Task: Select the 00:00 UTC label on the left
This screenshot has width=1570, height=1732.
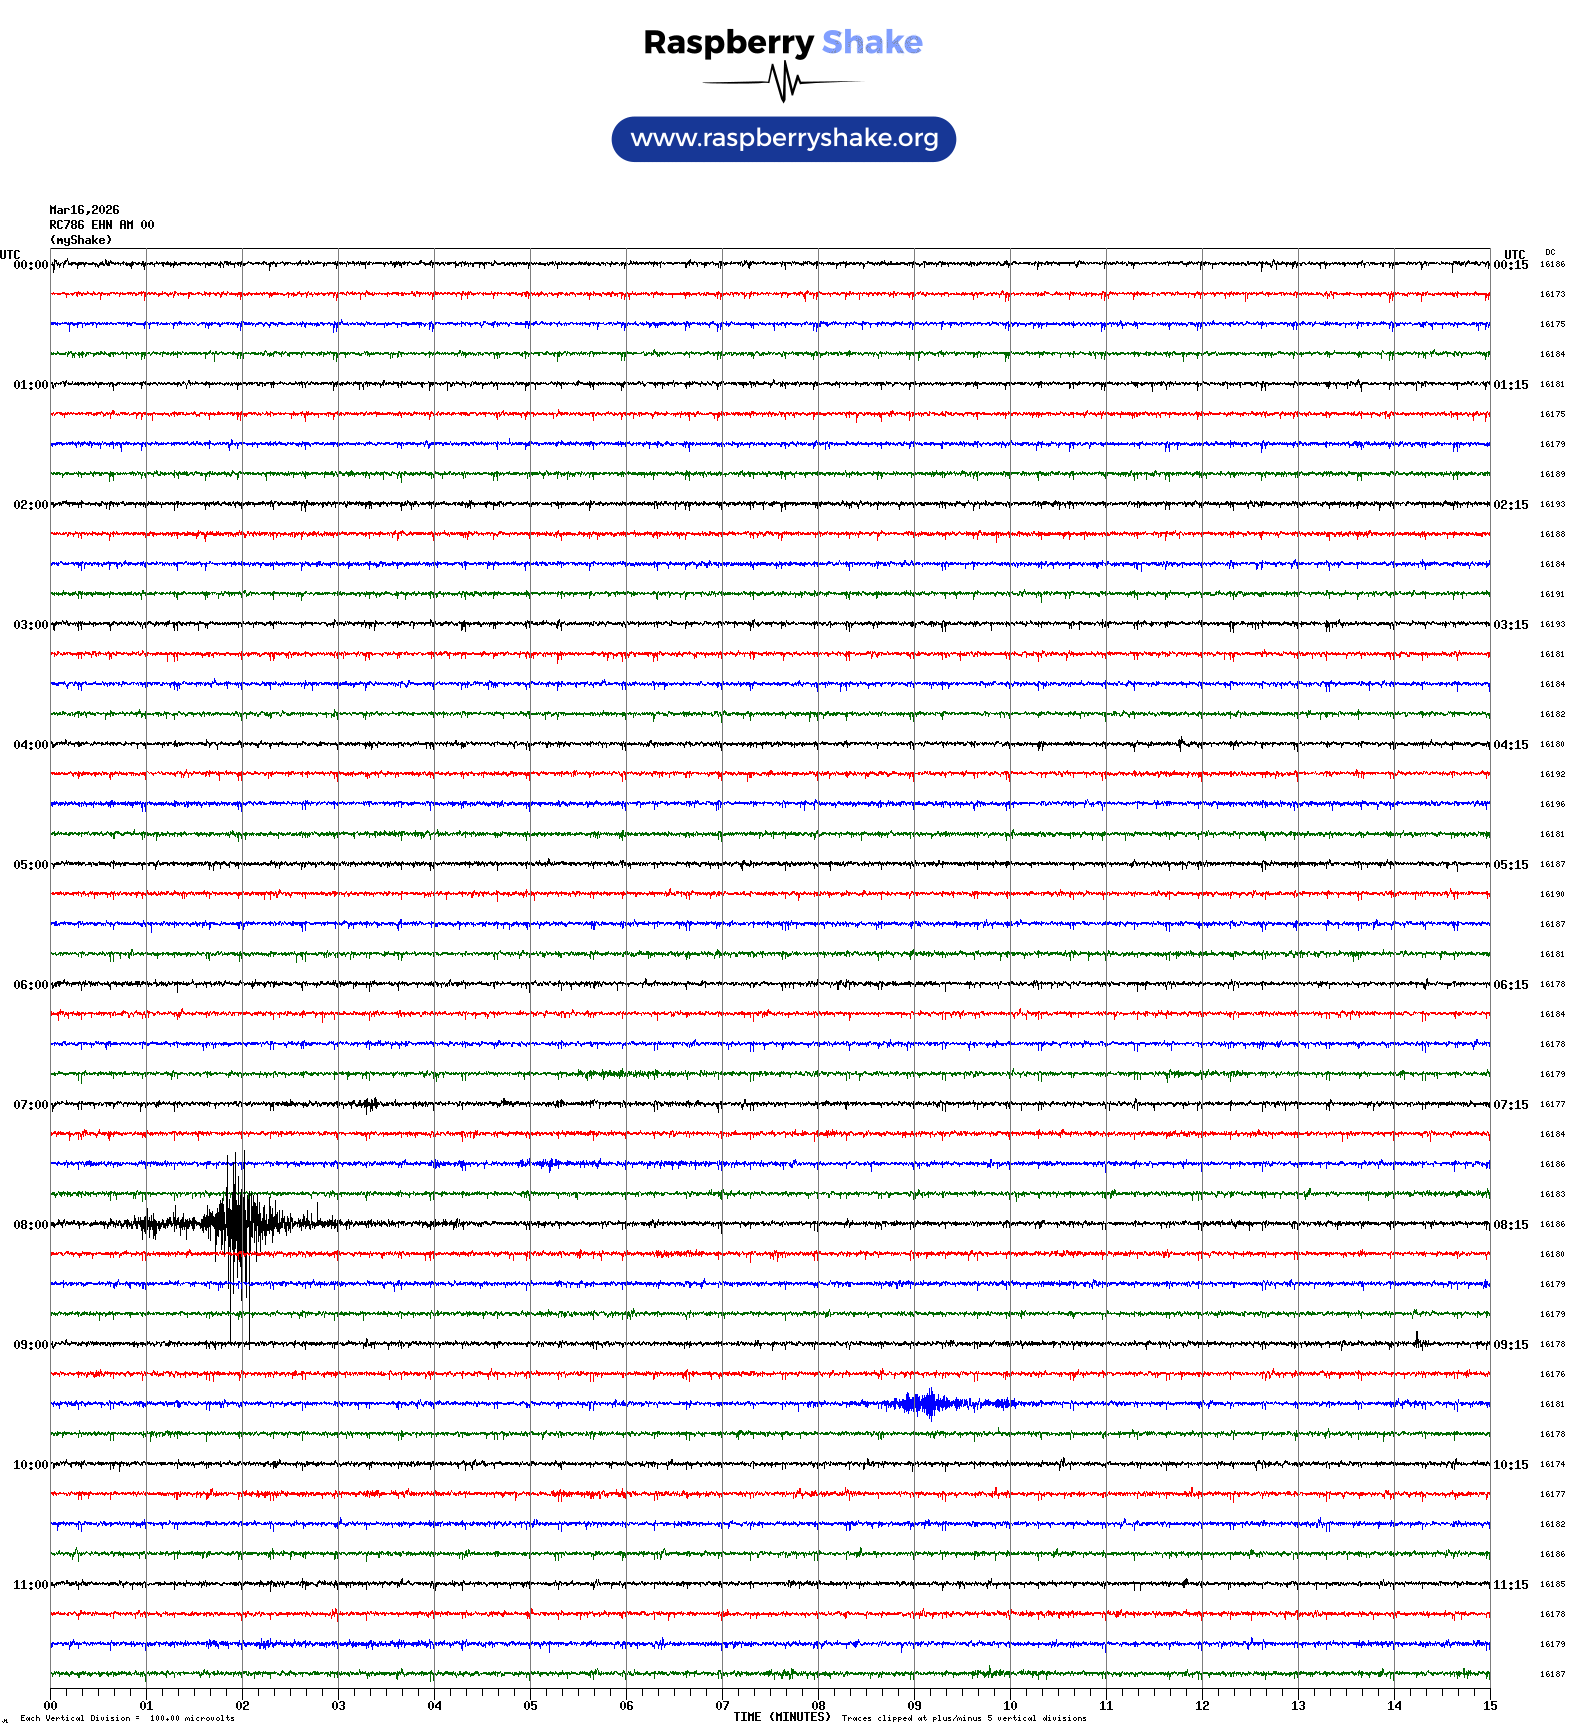Action: (30, 265)
